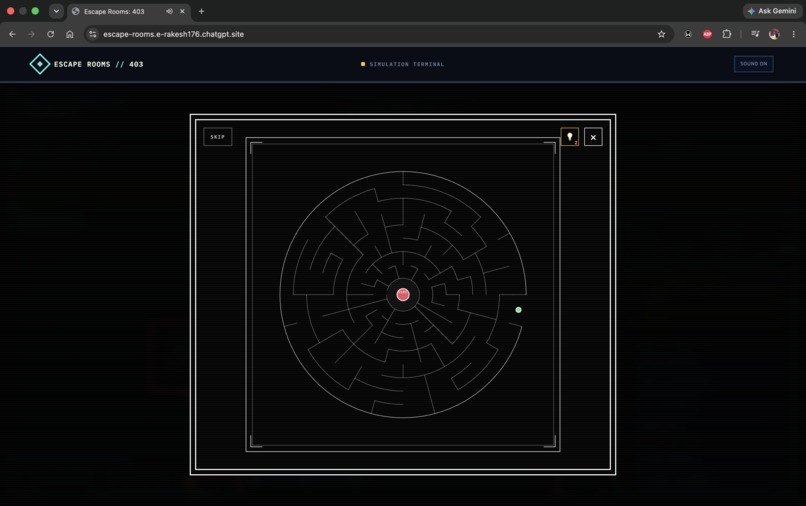Click the lightbulb hint icon
This screenshot has width=806, height=506.
pos(570,137)
